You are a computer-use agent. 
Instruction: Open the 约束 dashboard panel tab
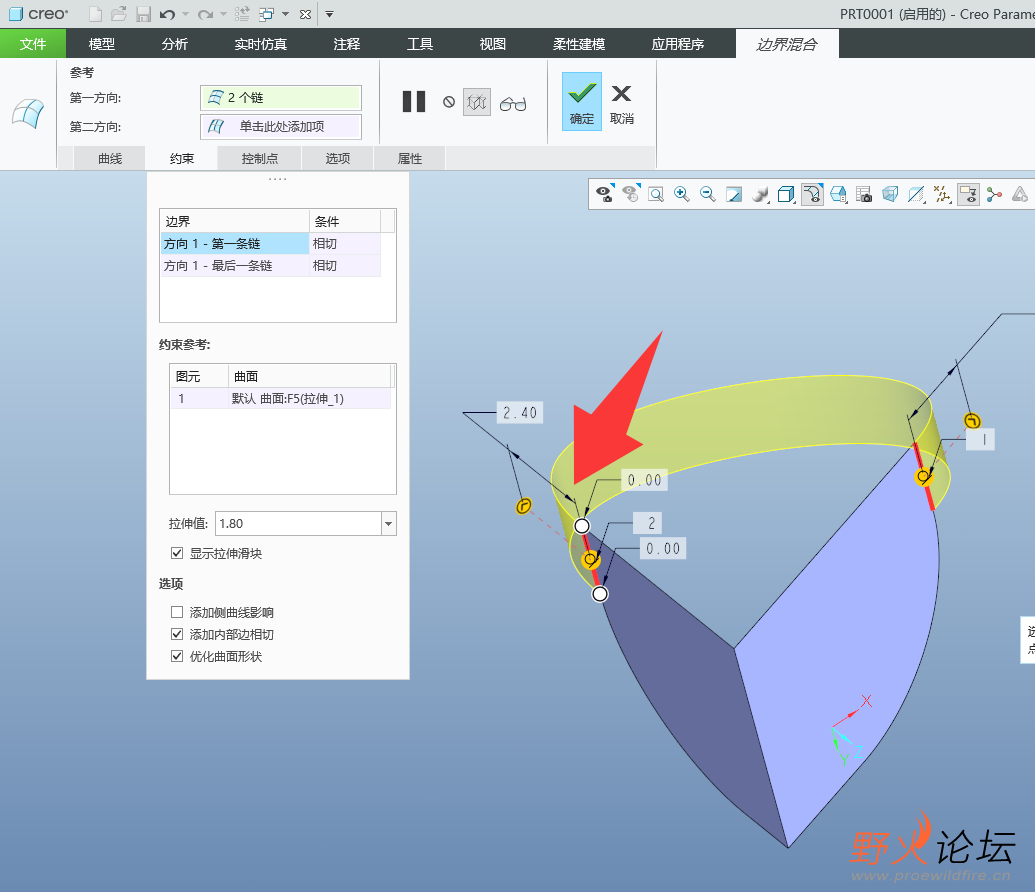point(182,158)
